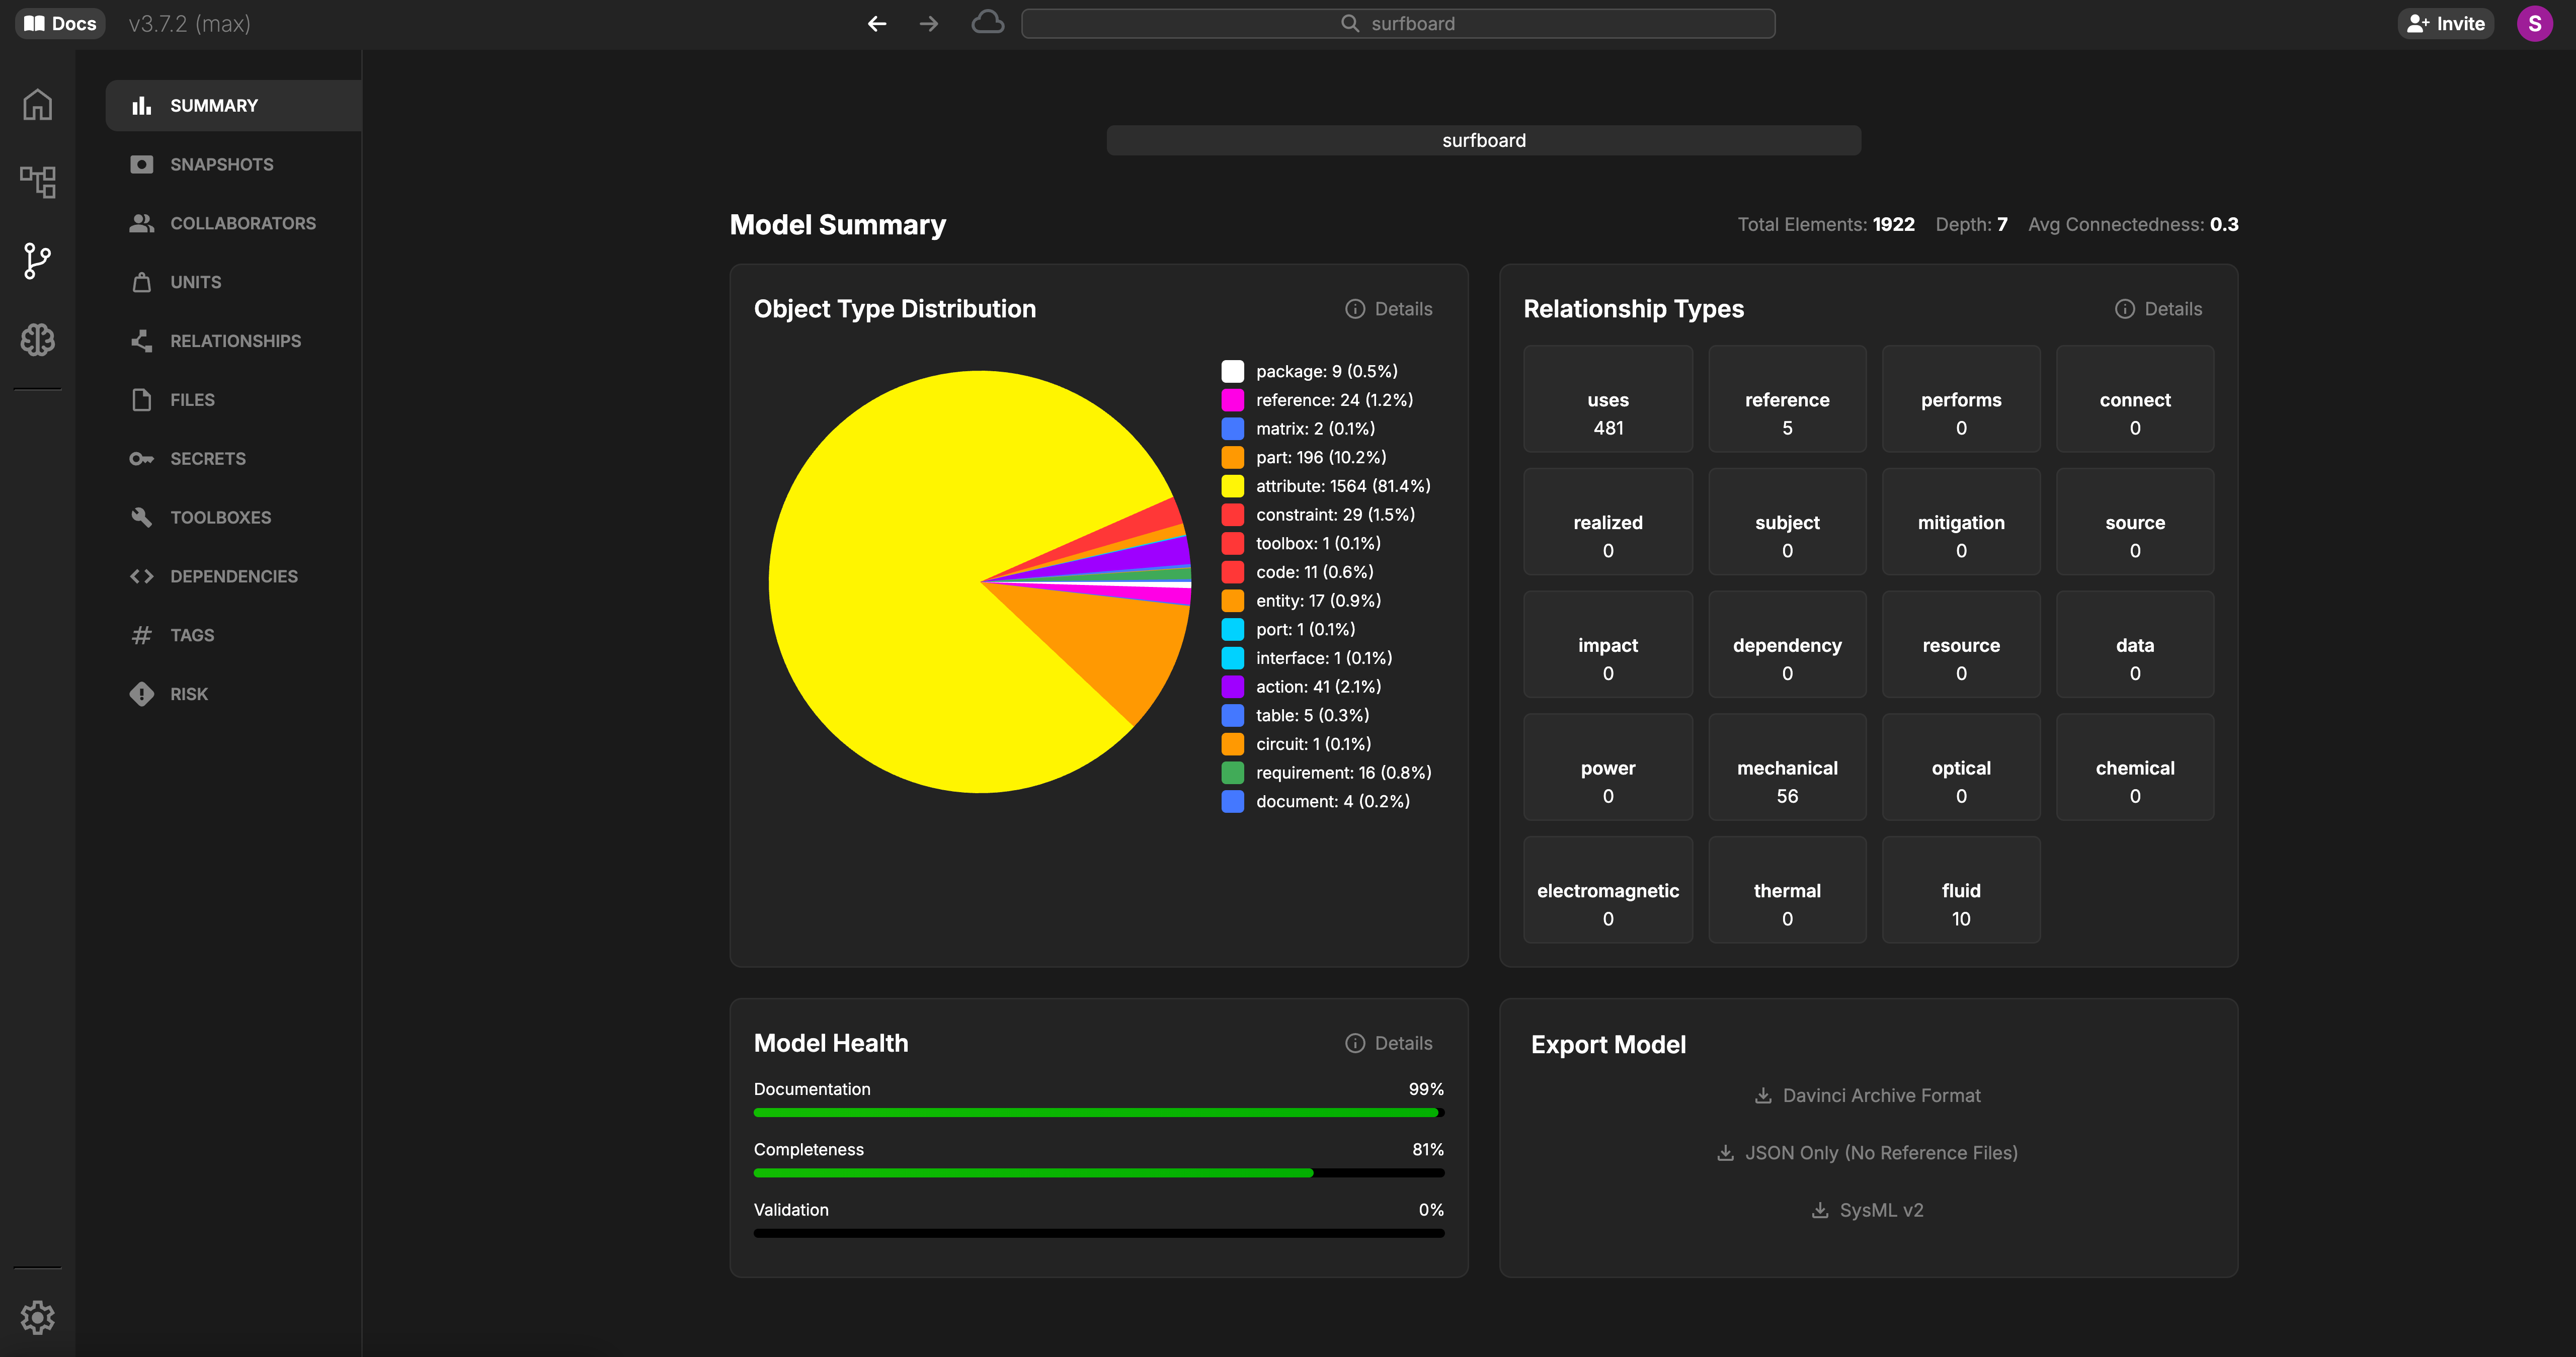Open the Snapshots menu item
This screenshot has height=1357, width=2576.
coord(221,164)
